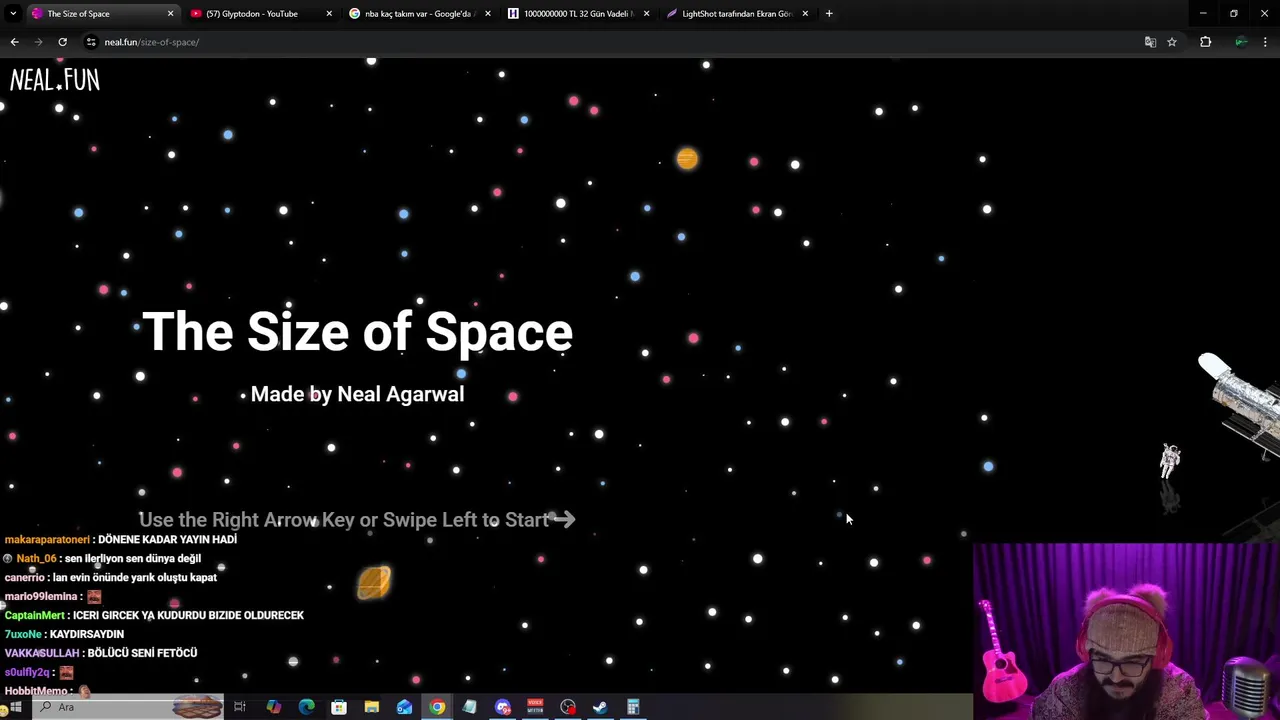Open a new tab with the plus button
The height and width of the screenshot is (720, 1280).
coord(829,14)
